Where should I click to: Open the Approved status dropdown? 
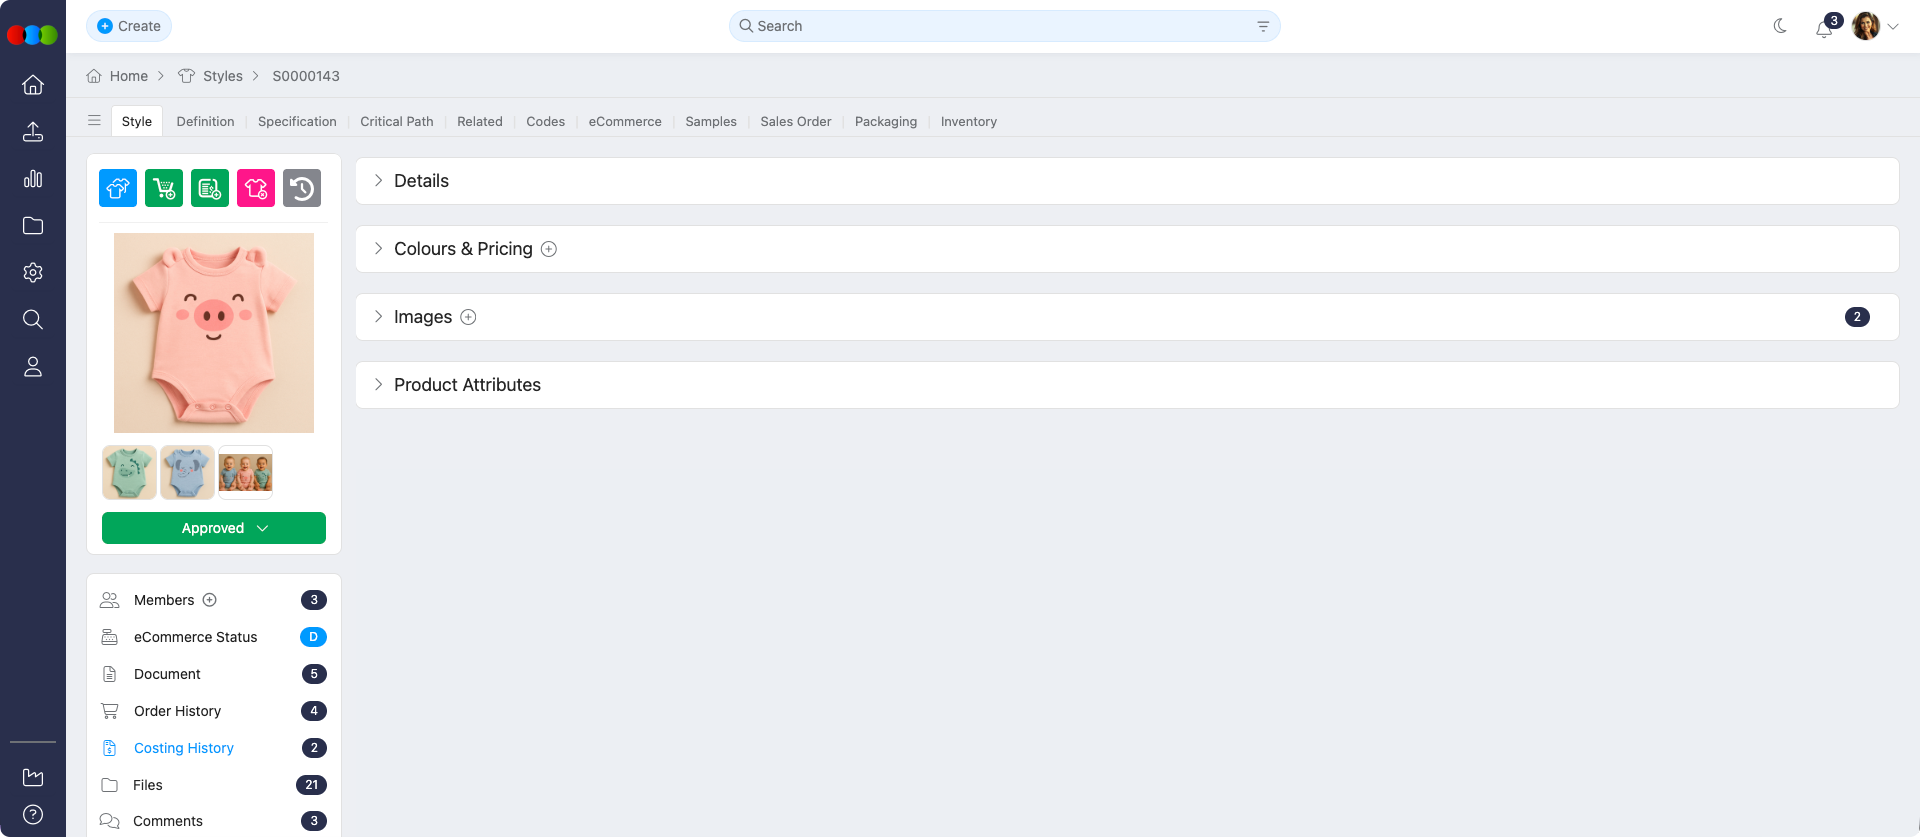click(x=214, y=528)
